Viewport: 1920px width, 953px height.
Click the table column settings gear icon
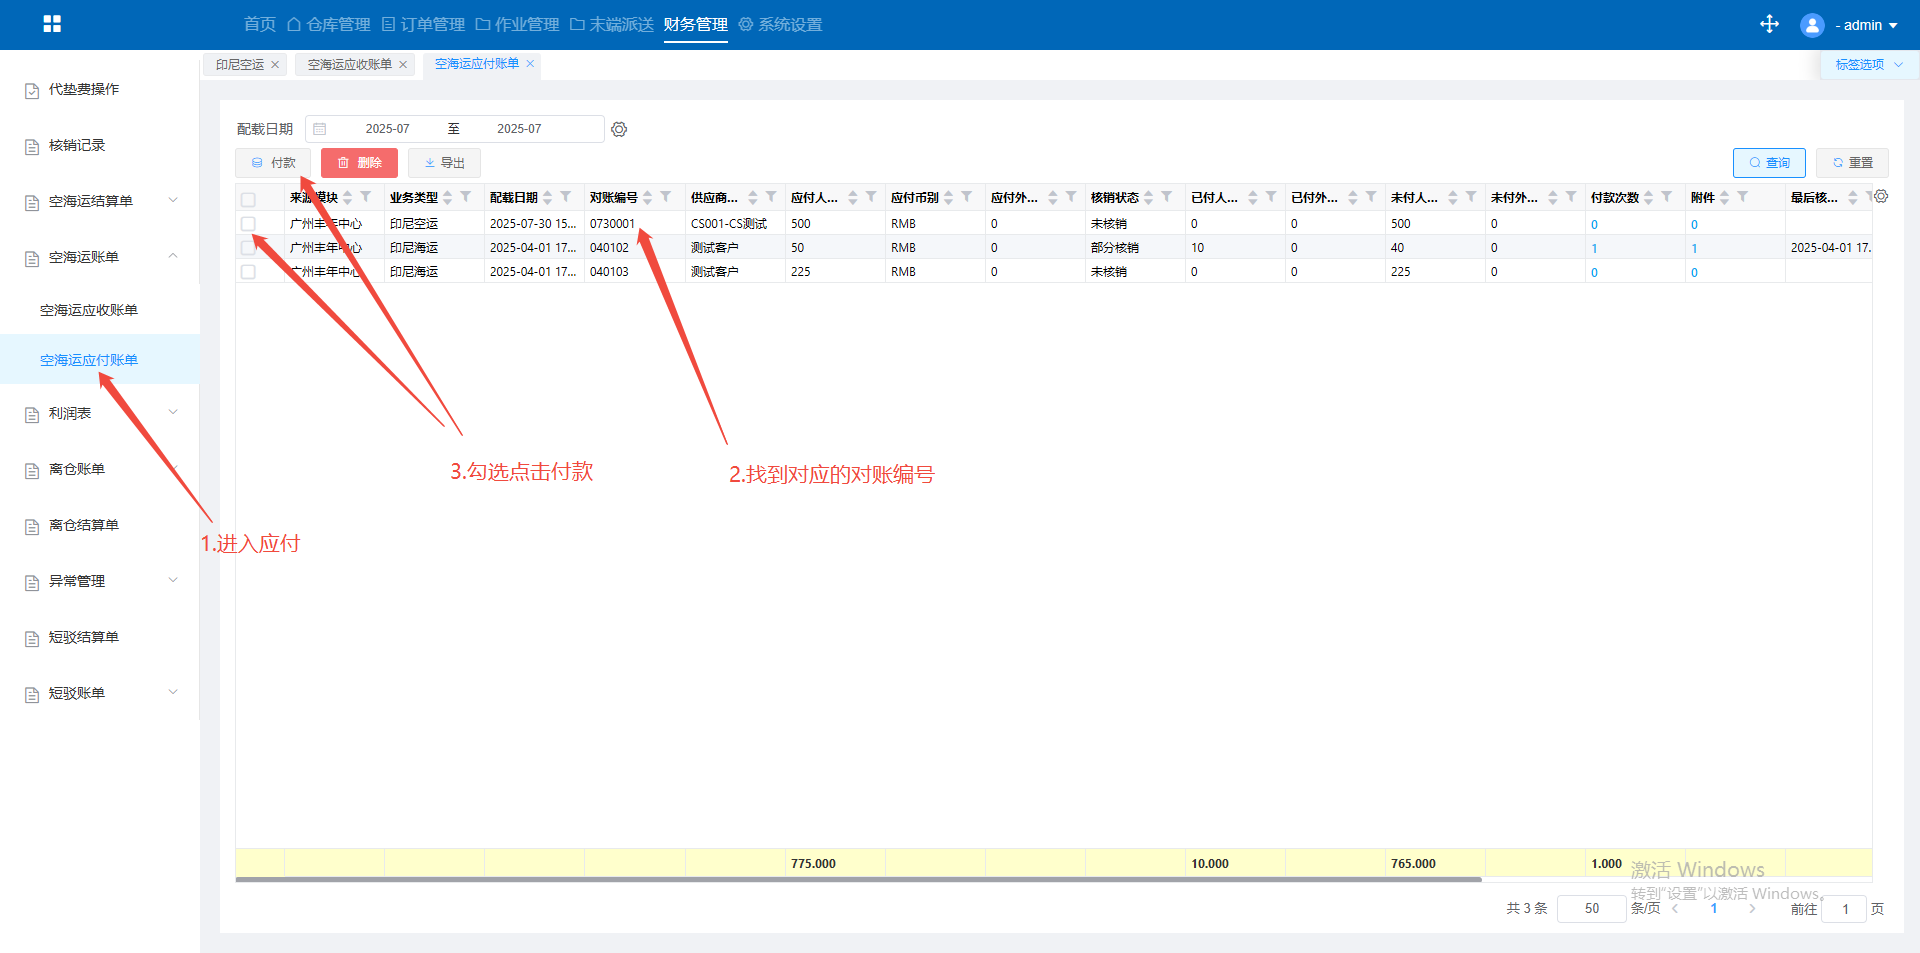[1881, 197]
